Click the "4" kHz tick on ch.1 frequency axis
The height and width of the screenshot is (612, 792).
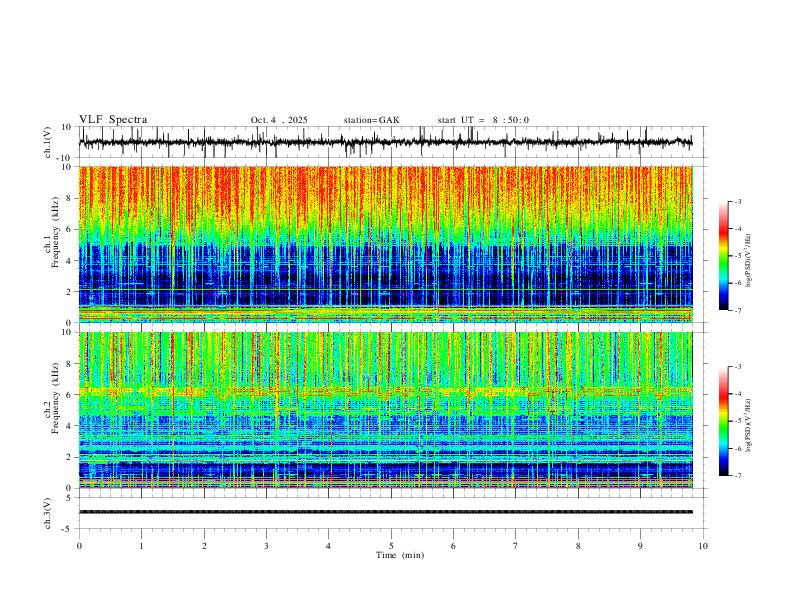point(70,261)
